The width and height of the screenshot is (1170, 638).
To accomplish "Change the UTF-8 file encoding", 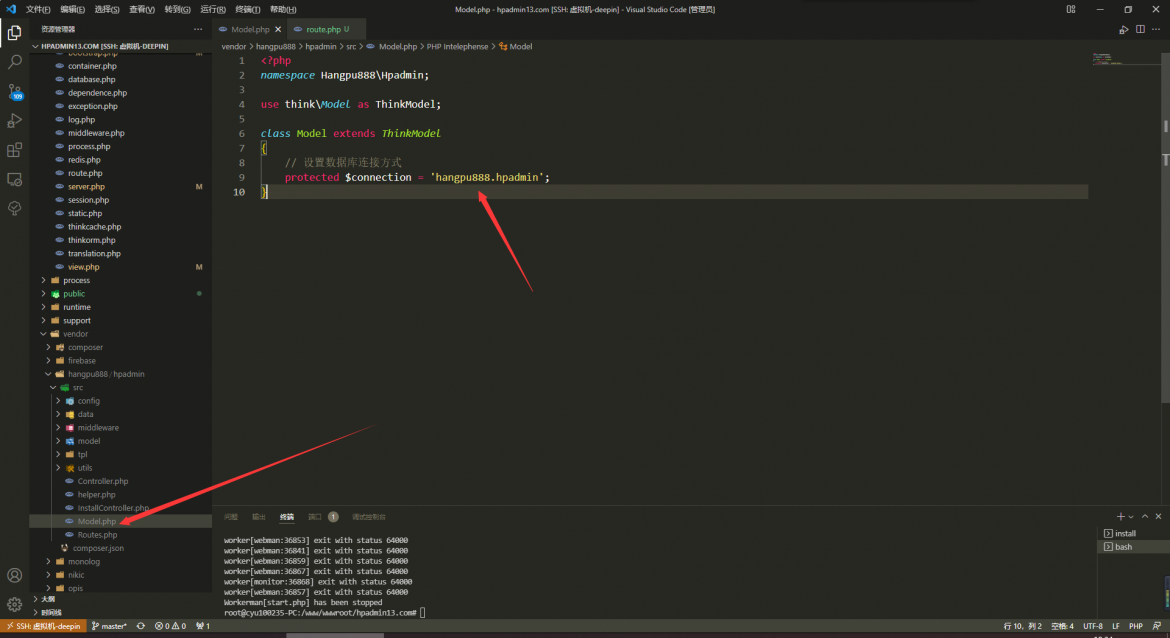I will 1092,626.
